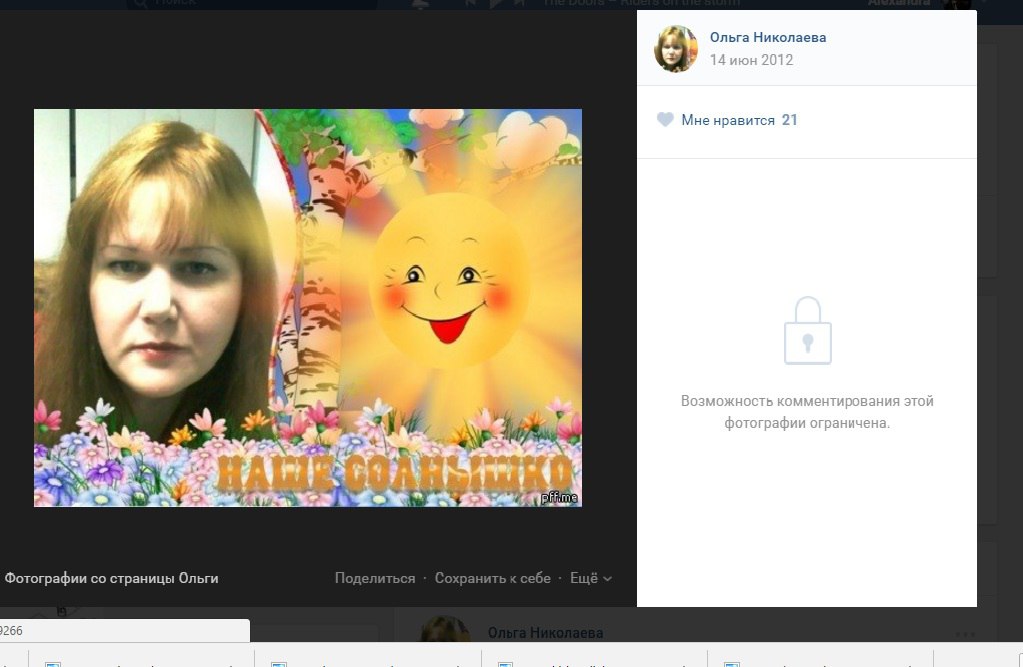Click Ольга's avatar in photo panel
Viewport: 1023px width, 667px height.
(x=676, y=49)
